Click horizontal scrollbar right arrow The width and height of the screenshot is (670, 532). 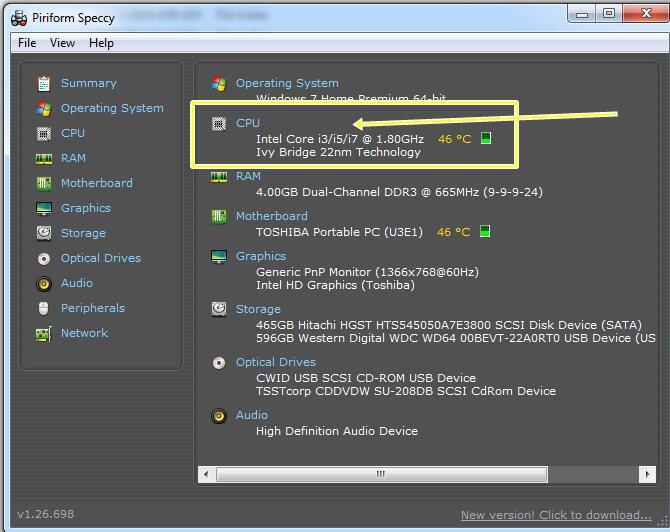click(647, 474)
